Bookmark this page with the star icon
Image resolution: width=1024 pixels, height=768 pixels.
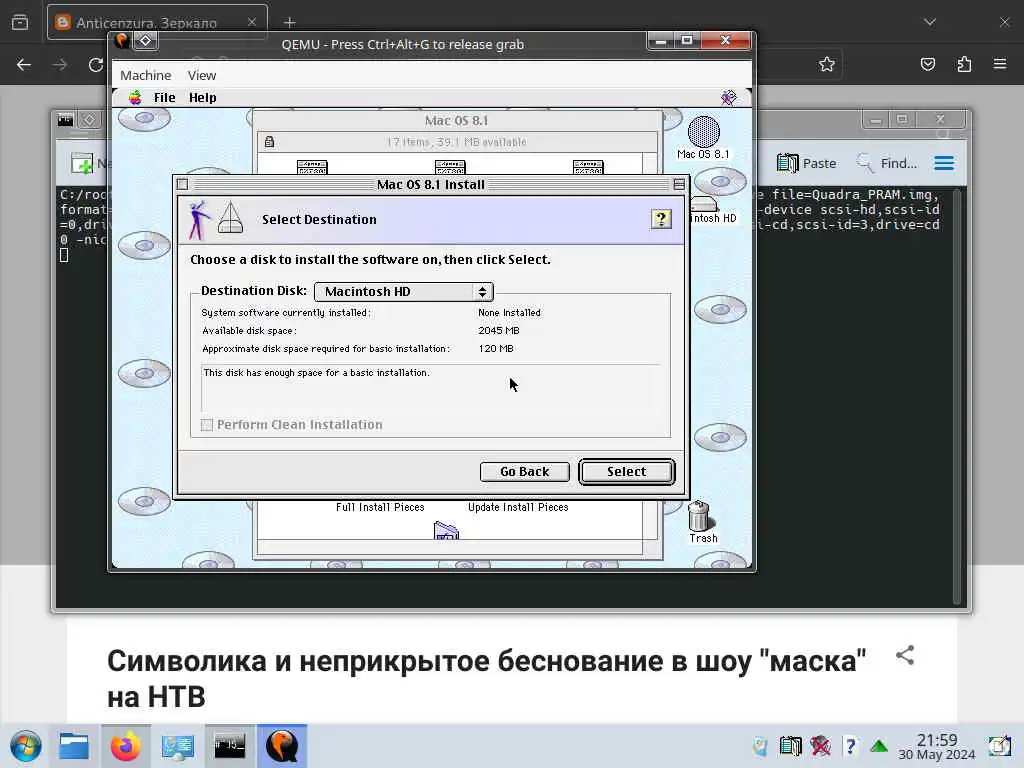827,64
